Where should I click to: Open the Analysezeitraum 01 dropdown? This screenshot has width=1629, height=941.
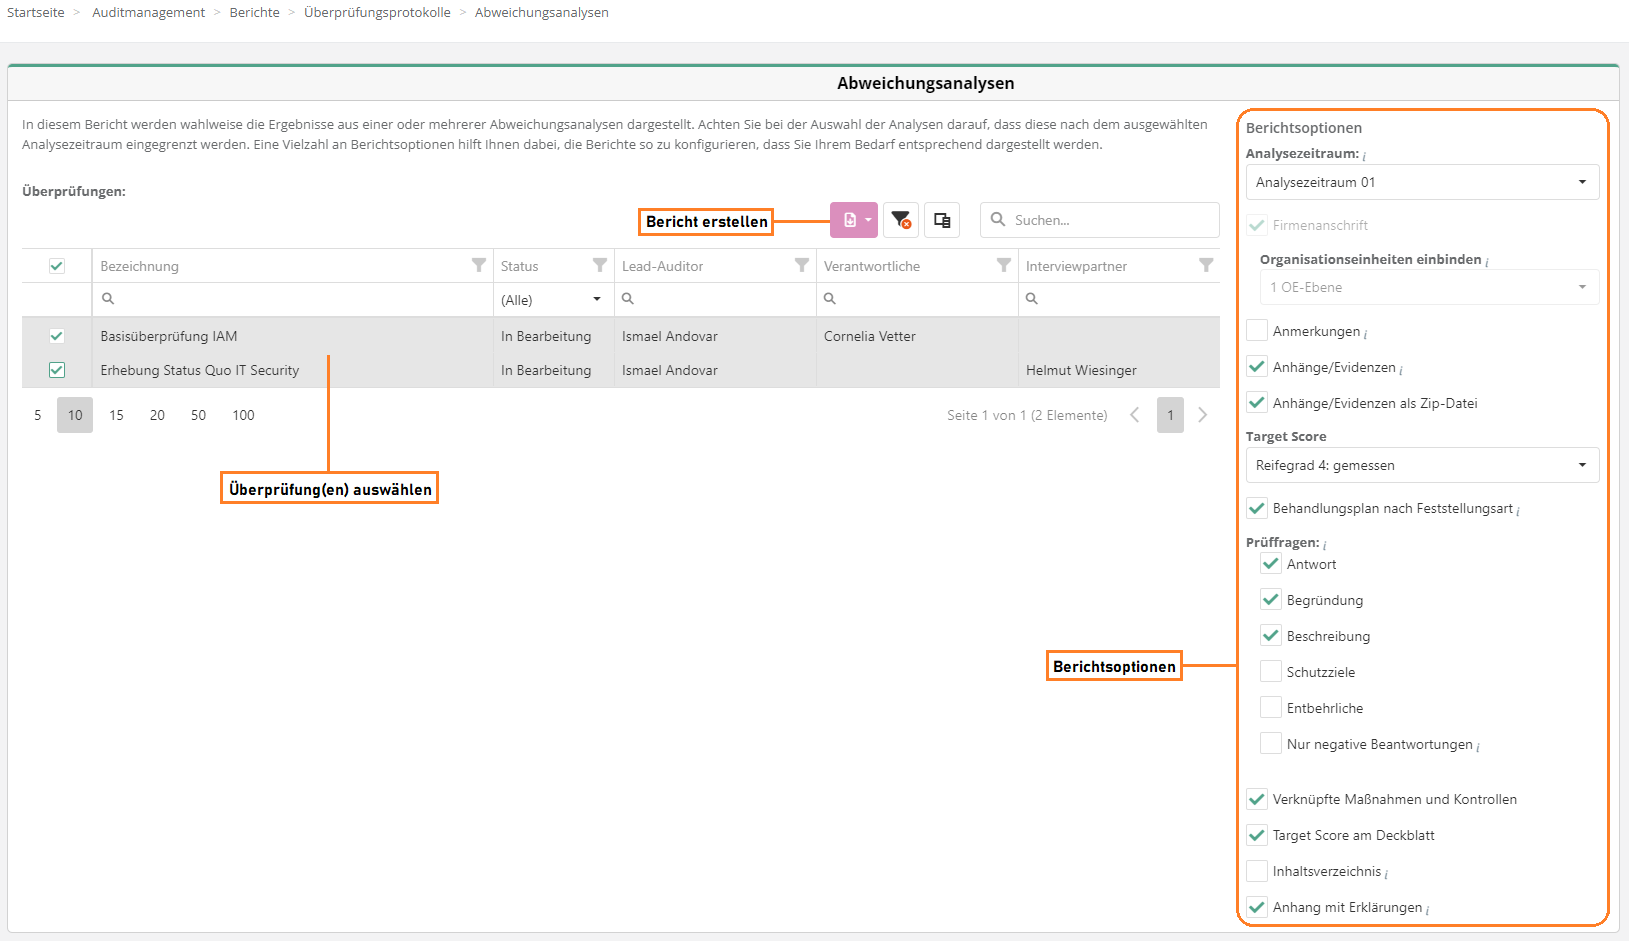(1421, 182)
